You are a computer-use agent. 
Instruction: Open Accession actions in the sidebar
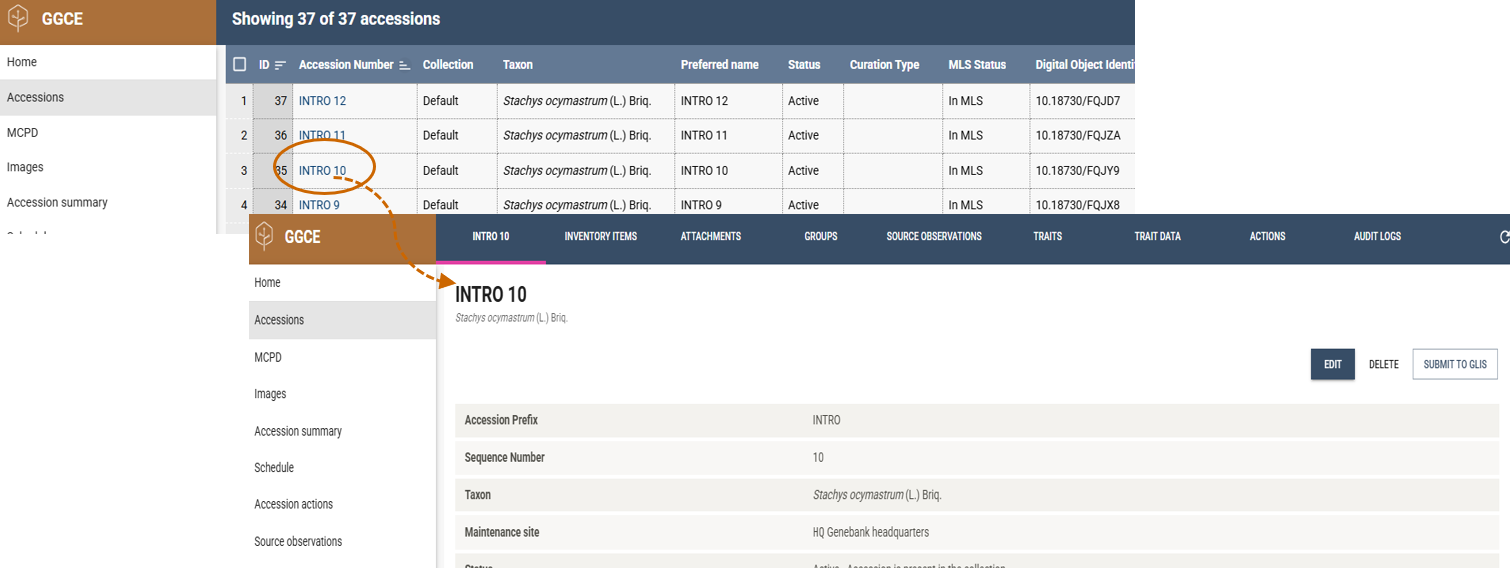[x=293, y=504]
